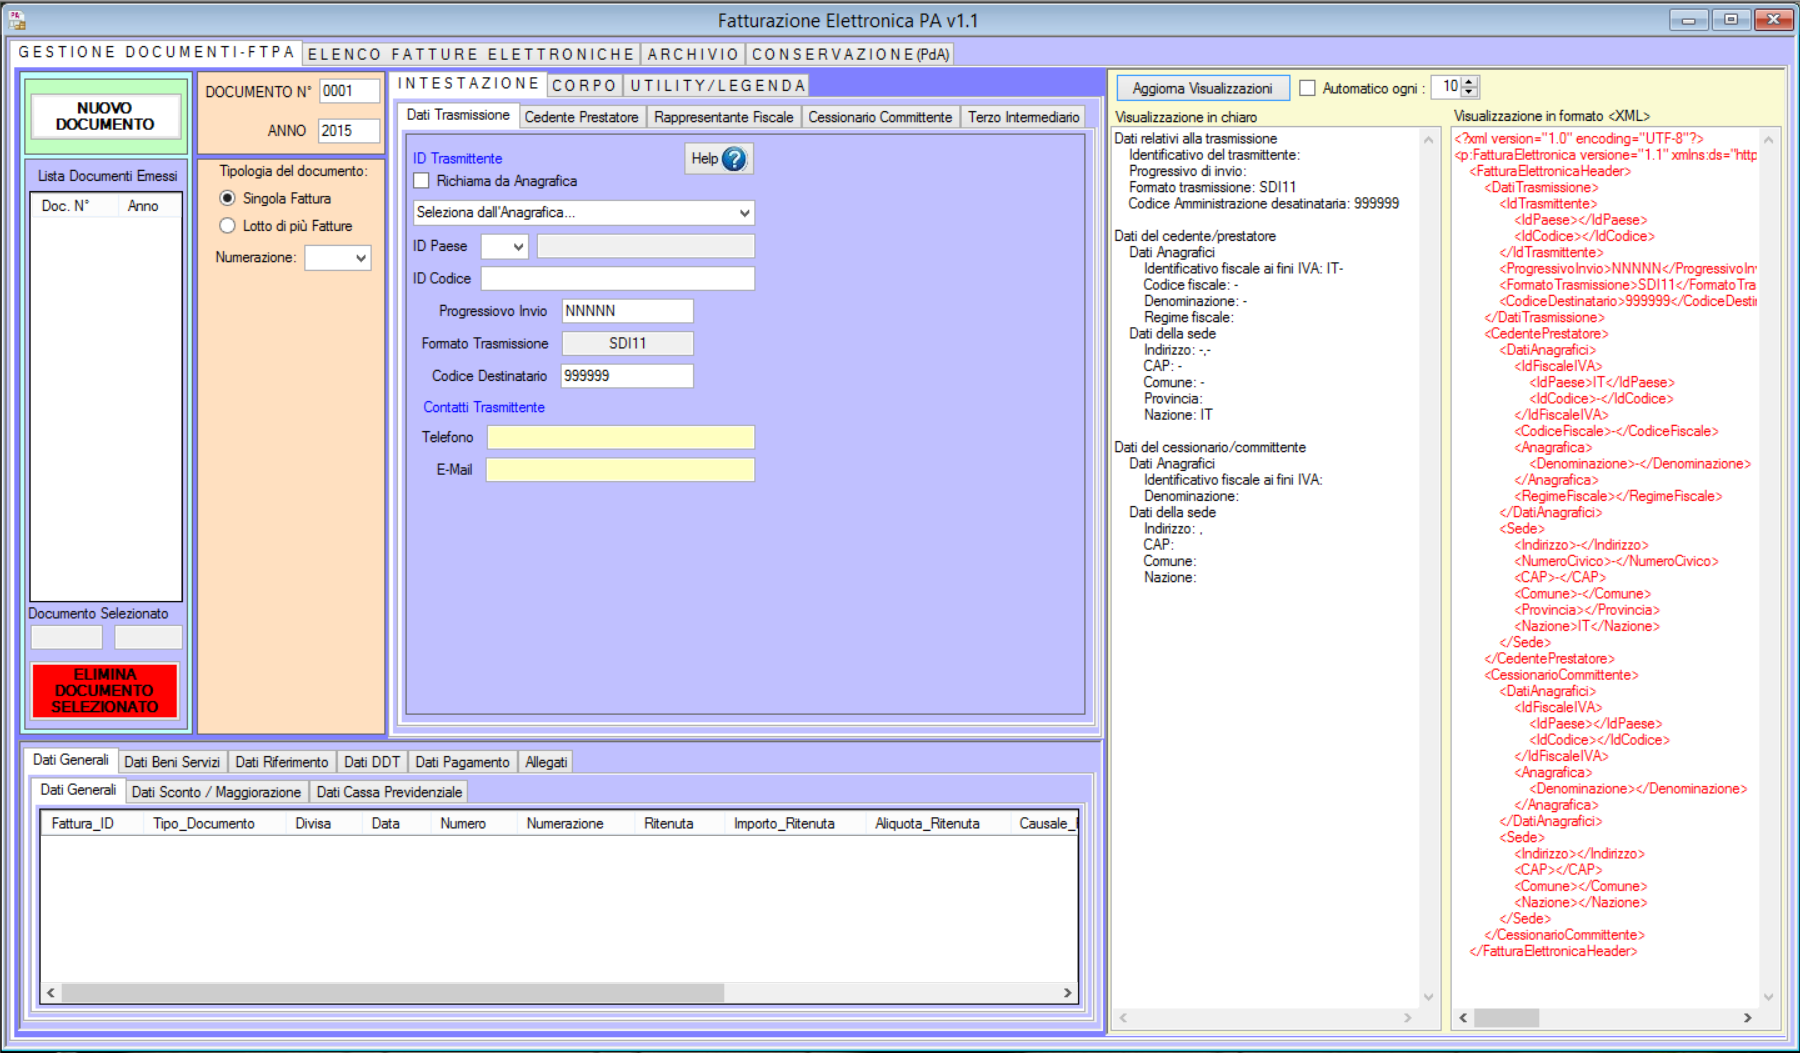1800x1053 pixels.
Task: Click the Formato Trasmissione SDI11 field
Action: [x=627, y=344]
